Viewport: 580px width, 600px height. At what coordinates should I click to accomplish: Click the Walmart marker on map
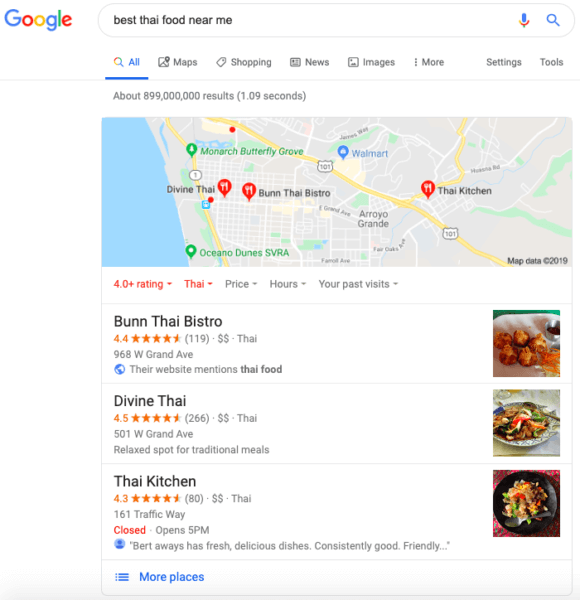[343, 152]
